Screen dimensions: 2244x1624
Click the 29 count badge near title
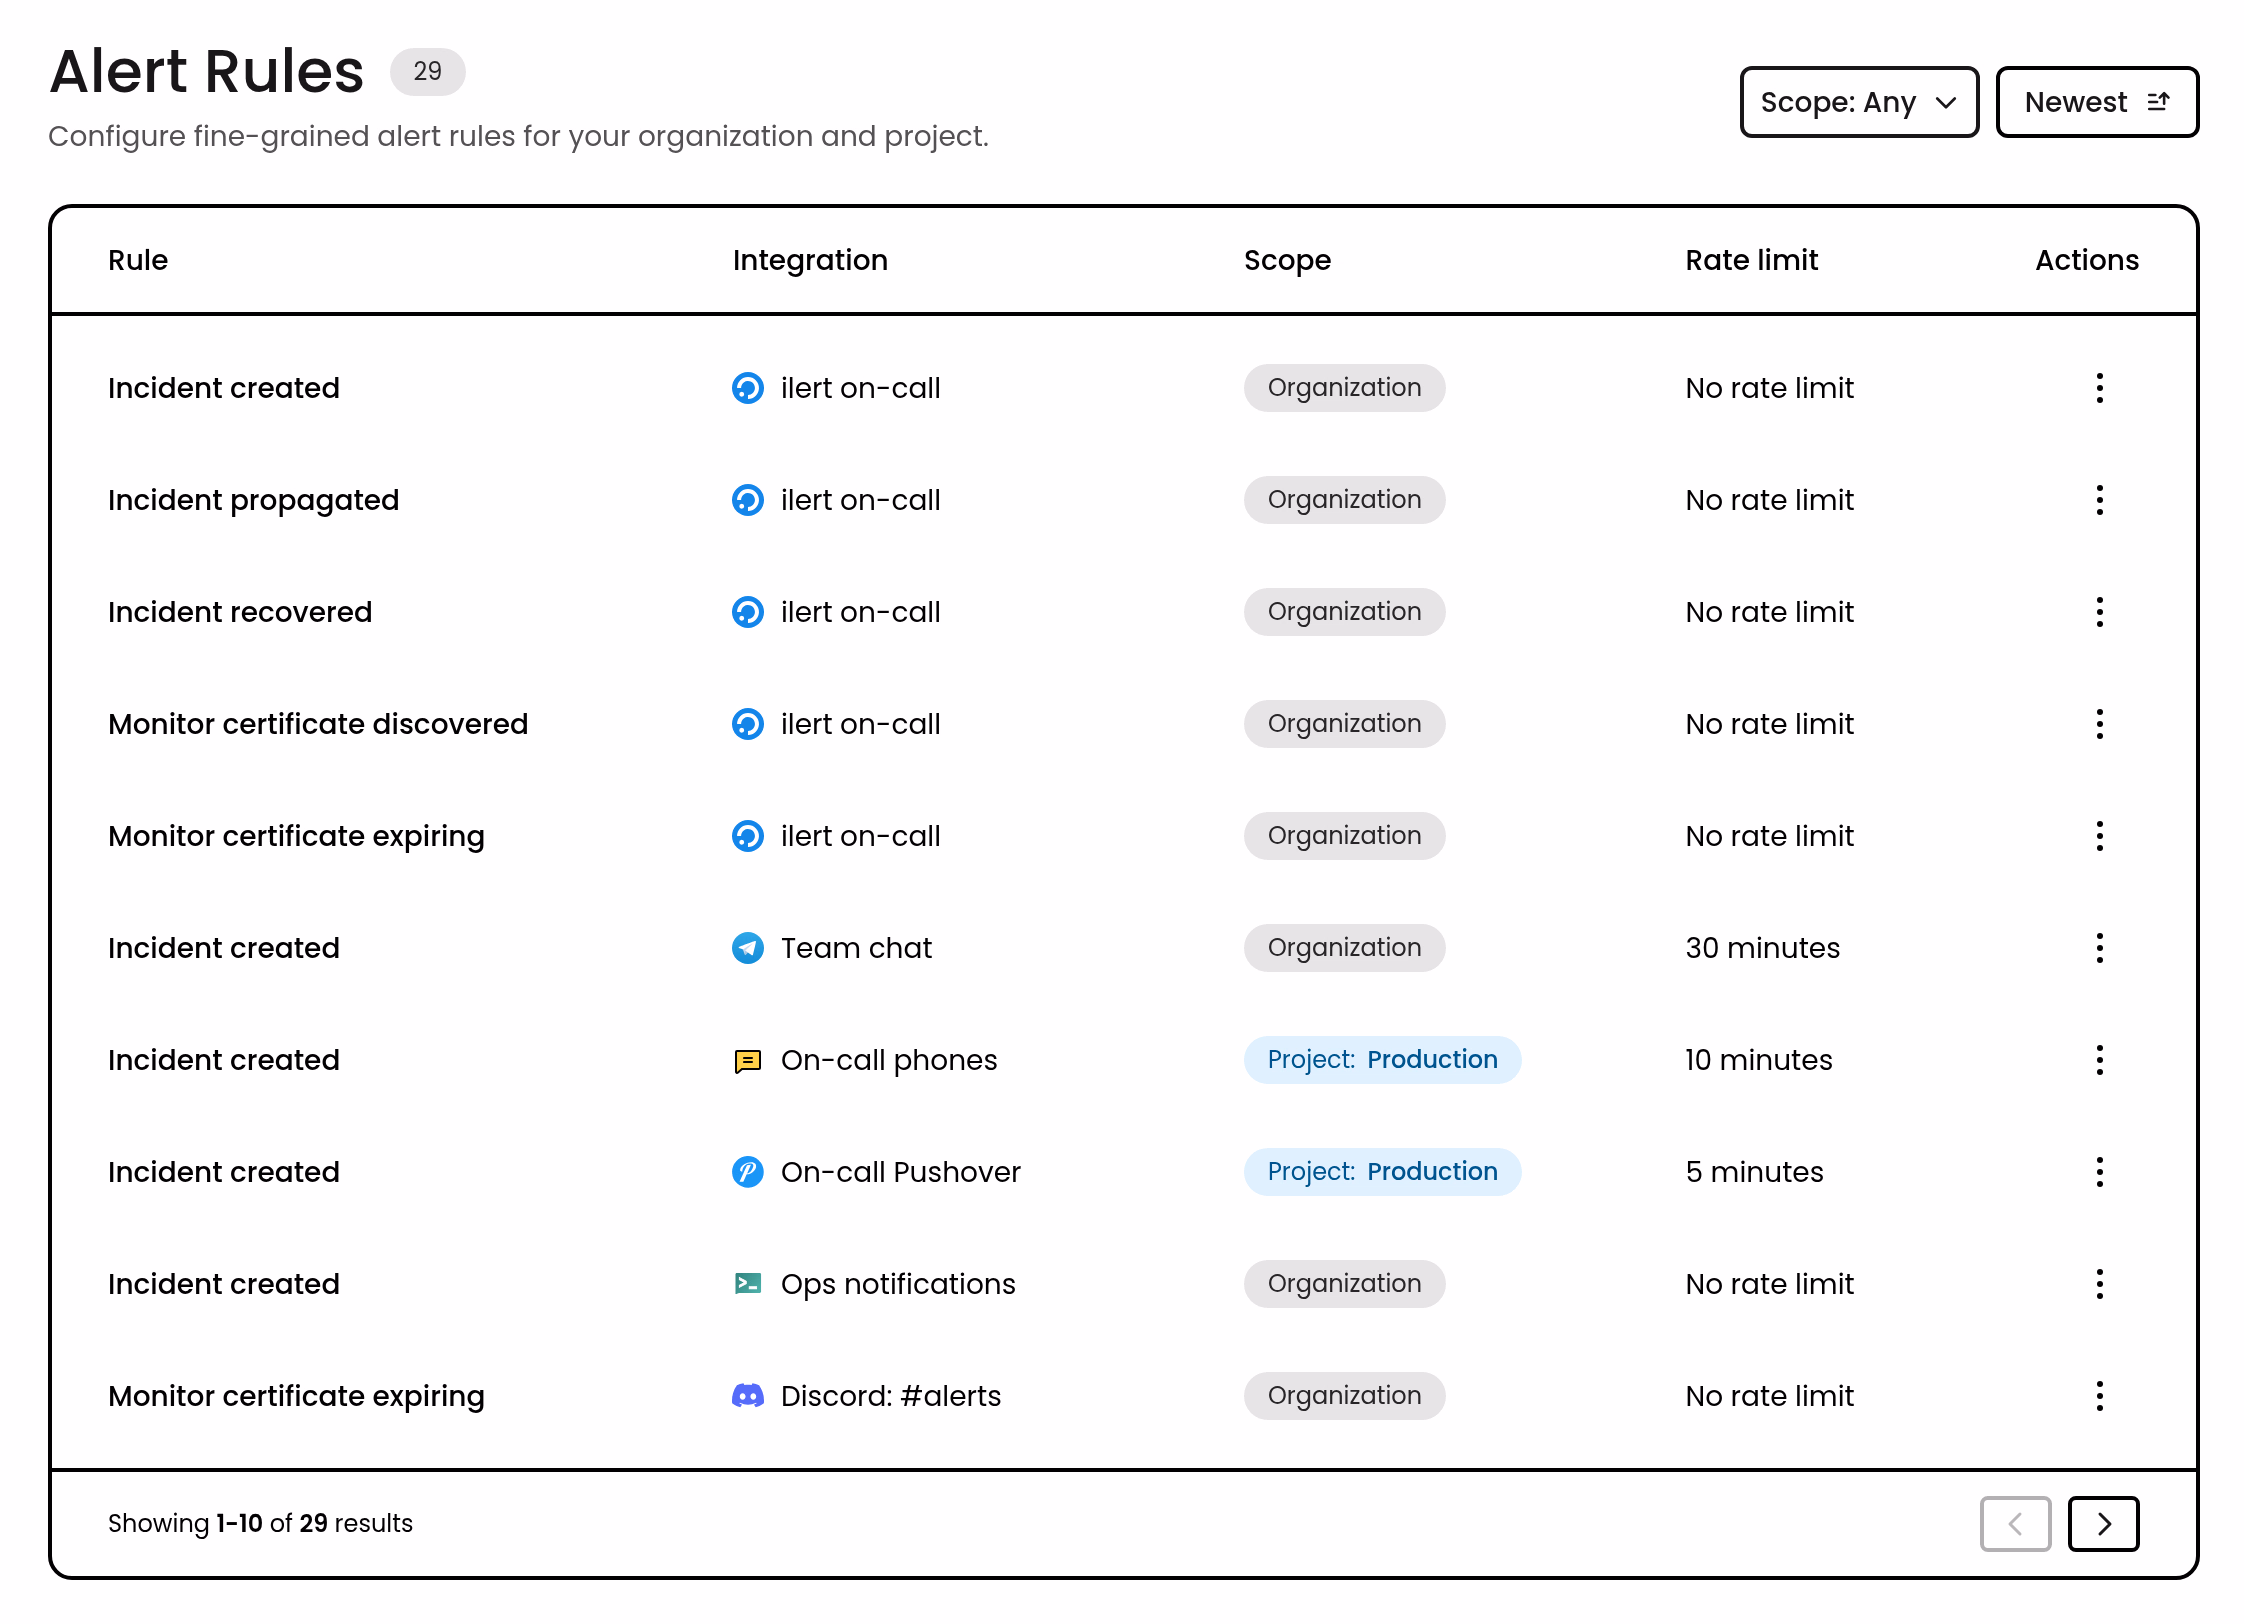click(427, 72)
